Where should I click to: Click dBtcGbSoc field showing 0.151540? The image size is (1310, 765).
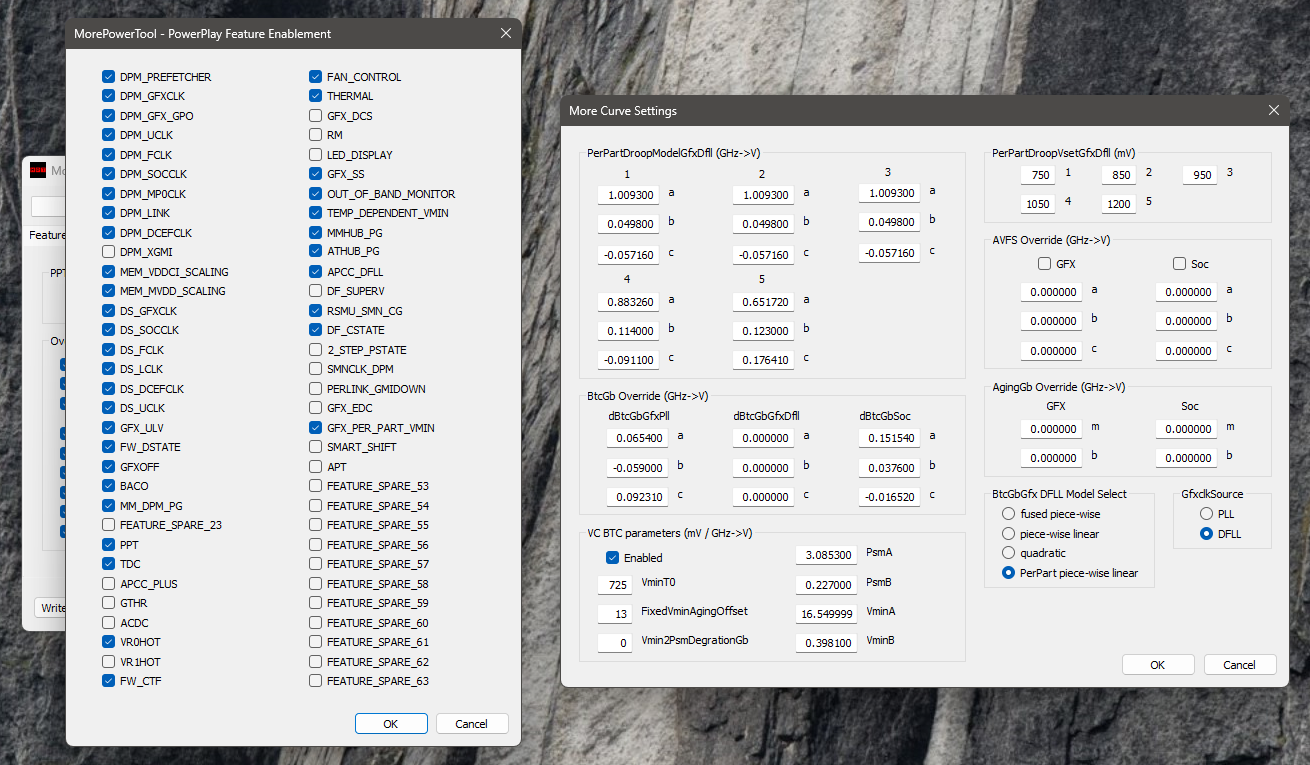tap(889, 438)
